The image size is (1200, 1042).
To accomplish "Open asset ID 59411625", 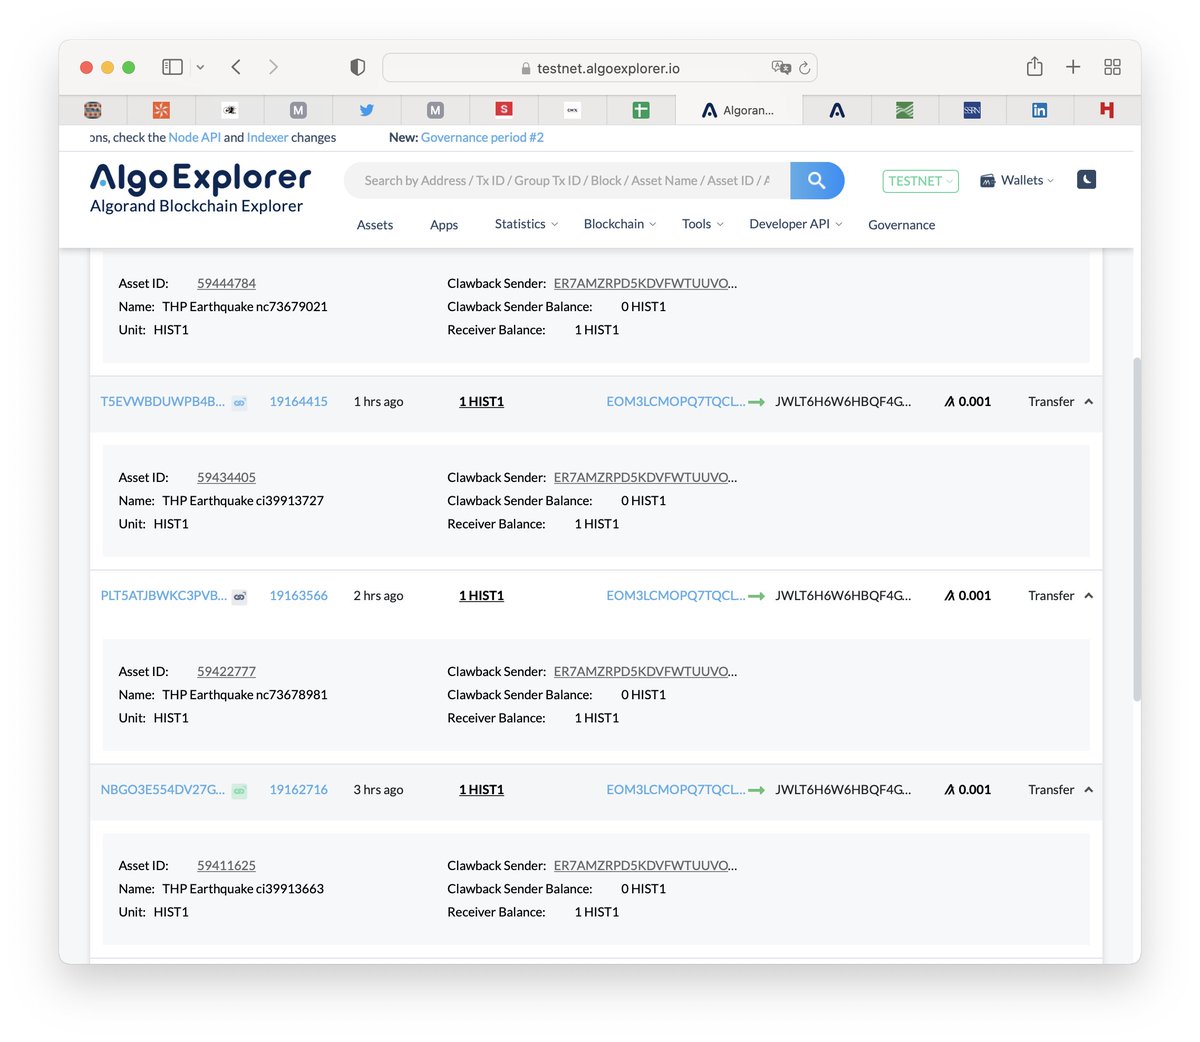I will (x=226, y=865).
